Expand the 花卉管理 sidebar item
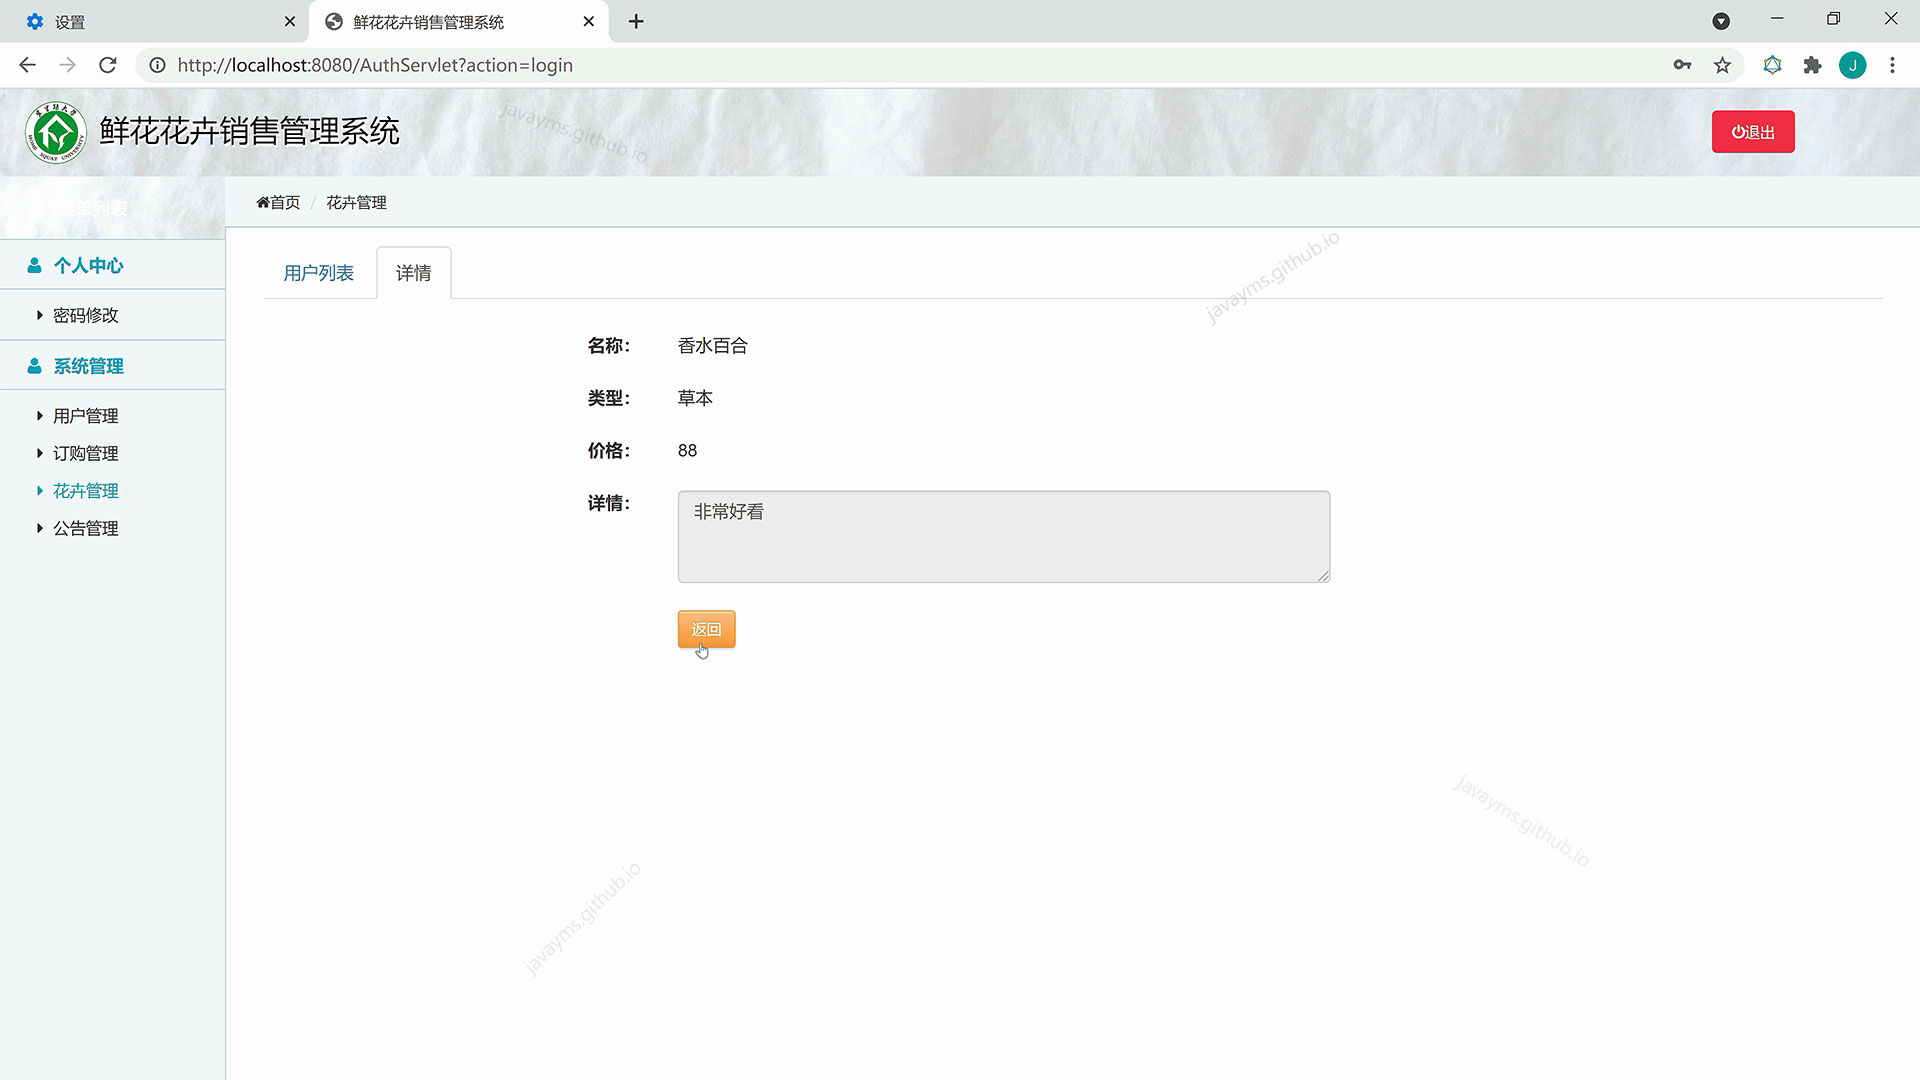Image resolution: width=1920 pixels, height=1080 pixels. click(x=85, y=490)
